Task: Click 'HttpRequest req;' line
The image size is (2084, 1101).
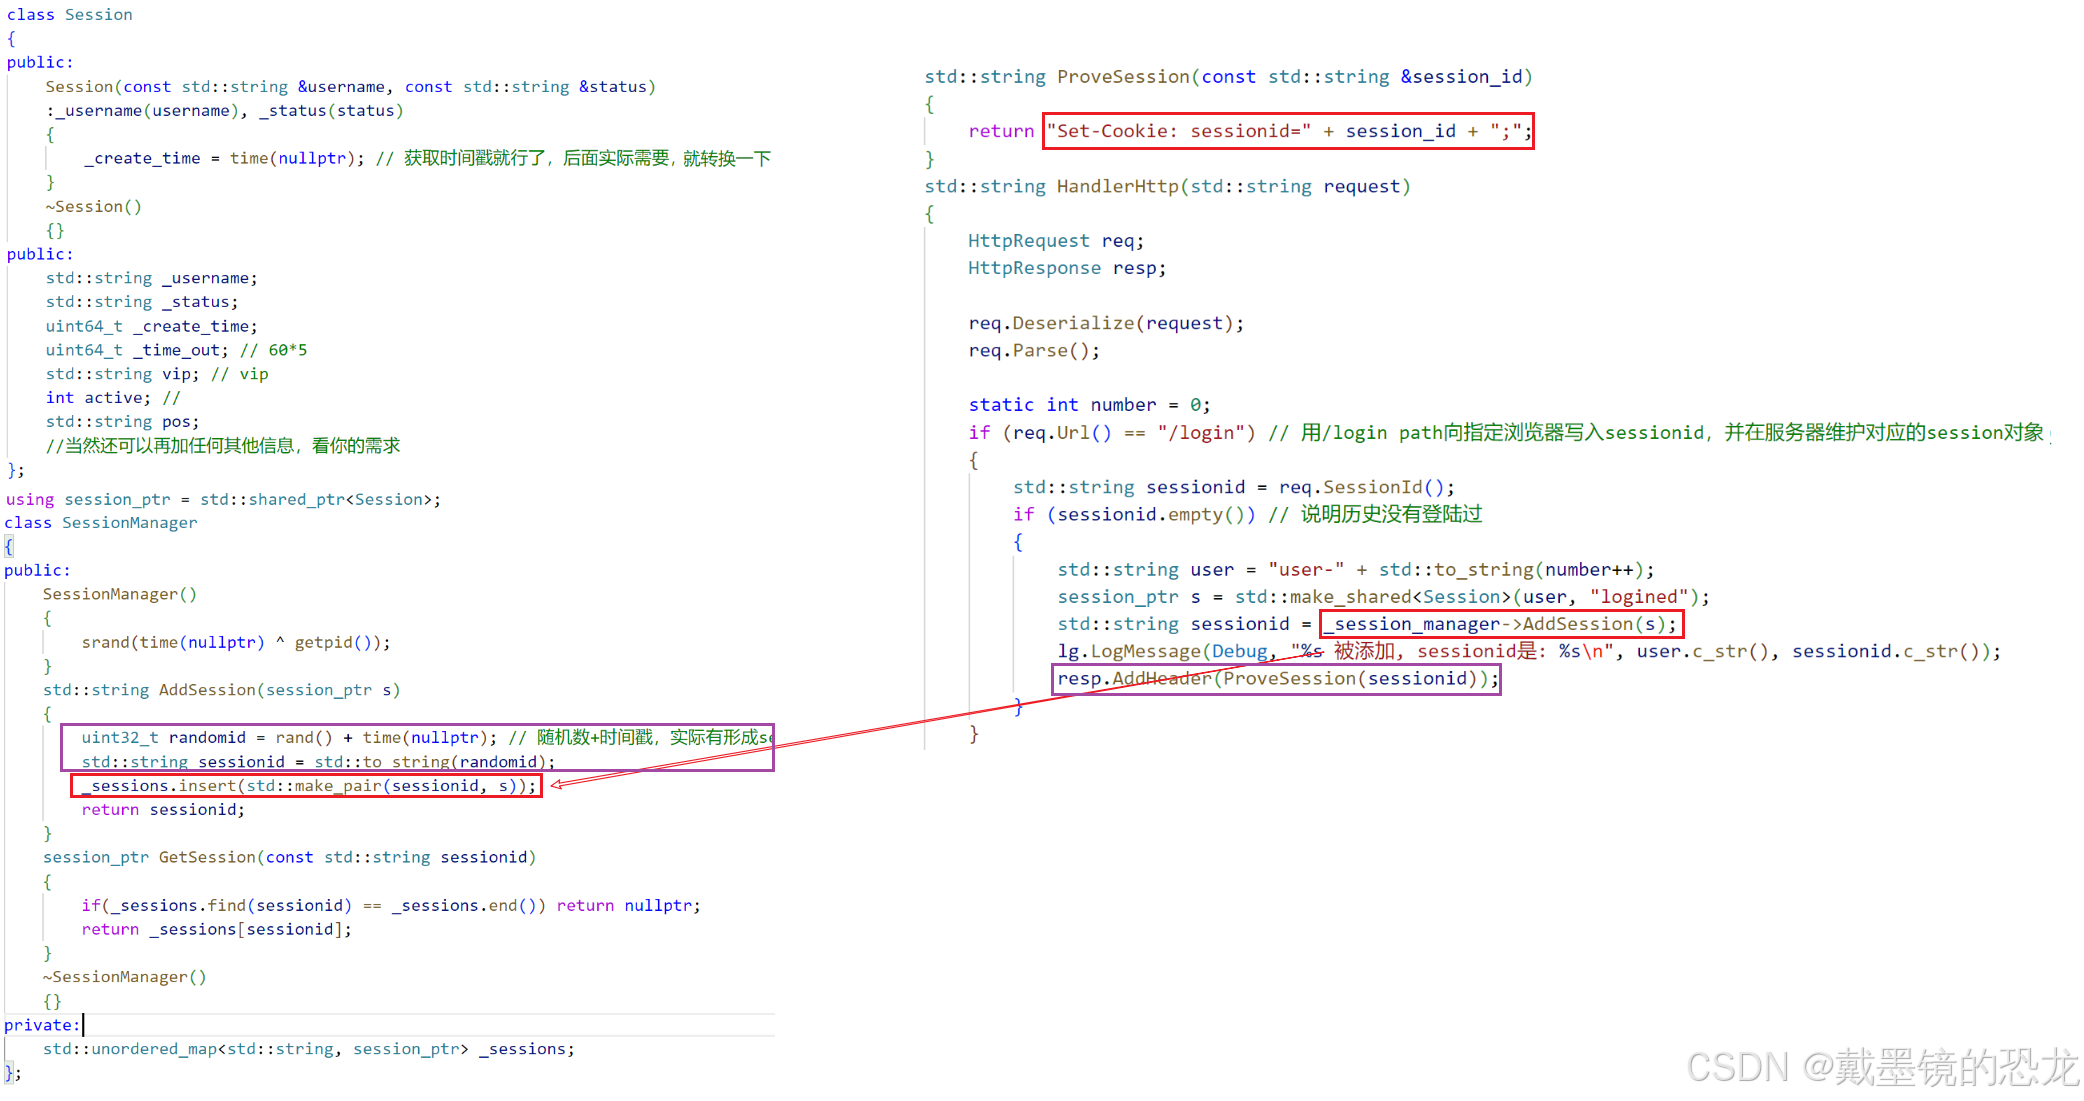Action: 1056,241
